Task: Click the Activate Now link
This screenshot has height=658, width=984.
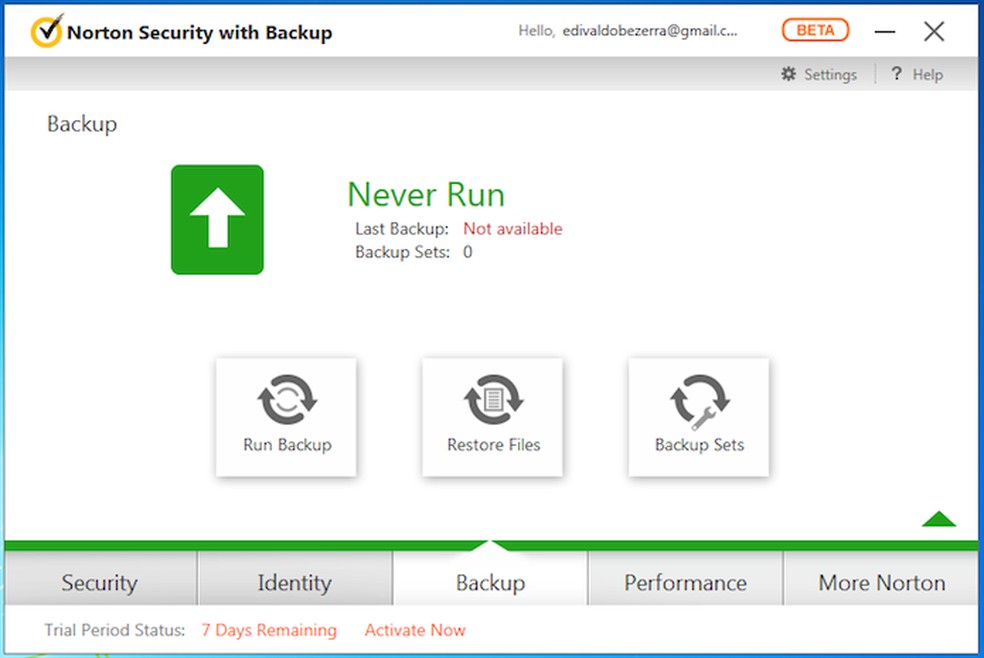Action: 415,630
